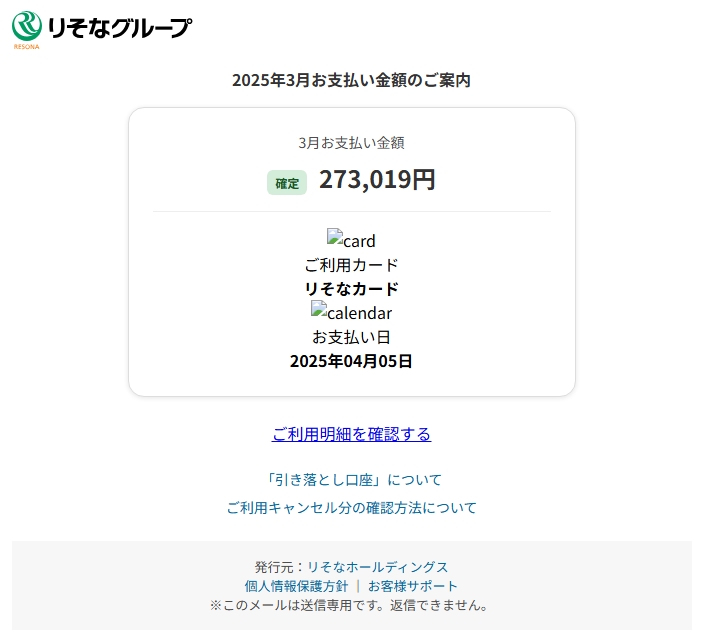Click the りそなグループ logo text
Image resolution: width=705 pixels, height=633 pixels.
tap(118, 27)
